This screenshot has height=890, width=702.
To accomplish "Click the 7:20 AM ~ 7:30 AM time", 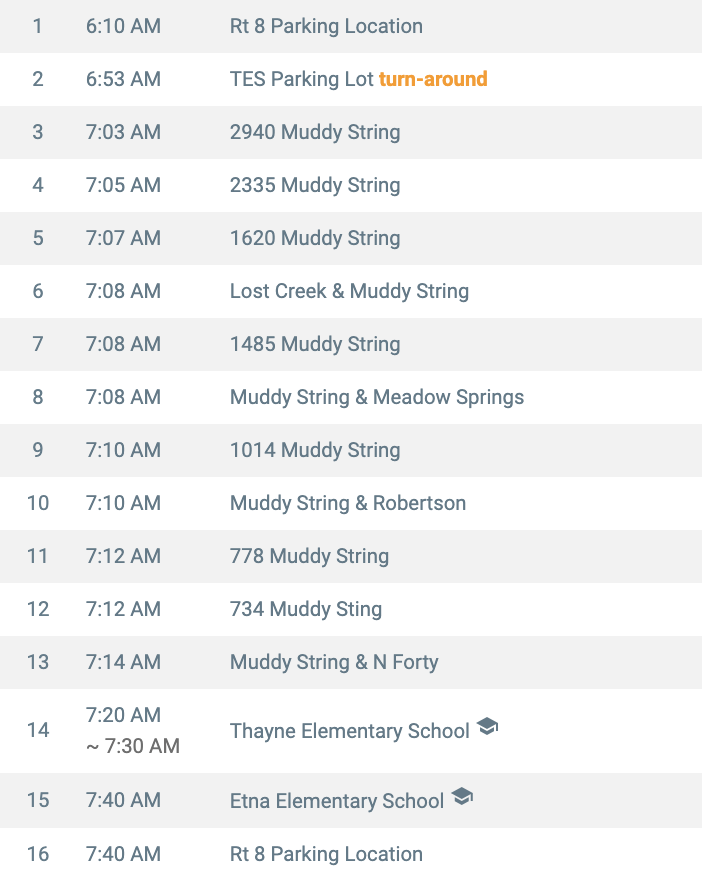I will [x=132, y=731].
